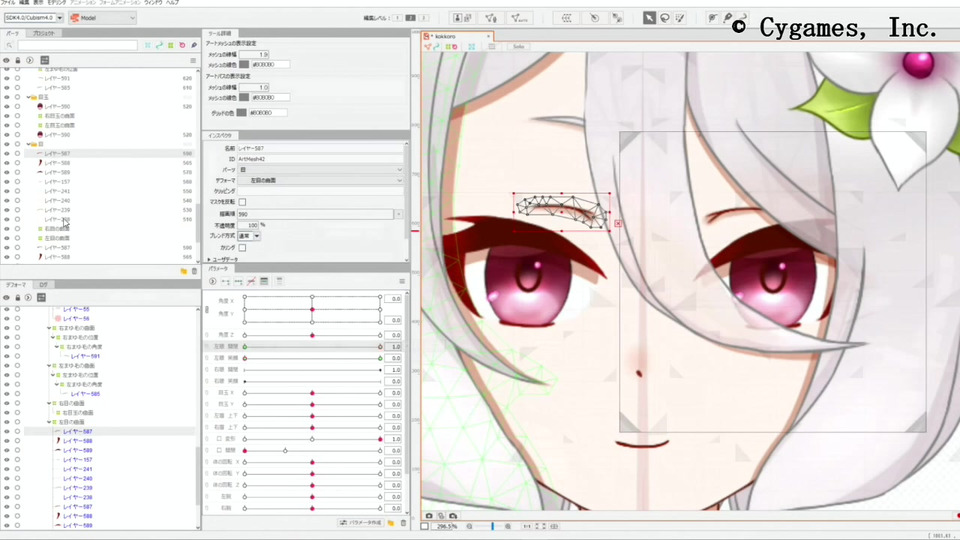Click the zoom-in magnifier below canvas
Viewport: 960px width, 540px height.
[x=508, y=527]
